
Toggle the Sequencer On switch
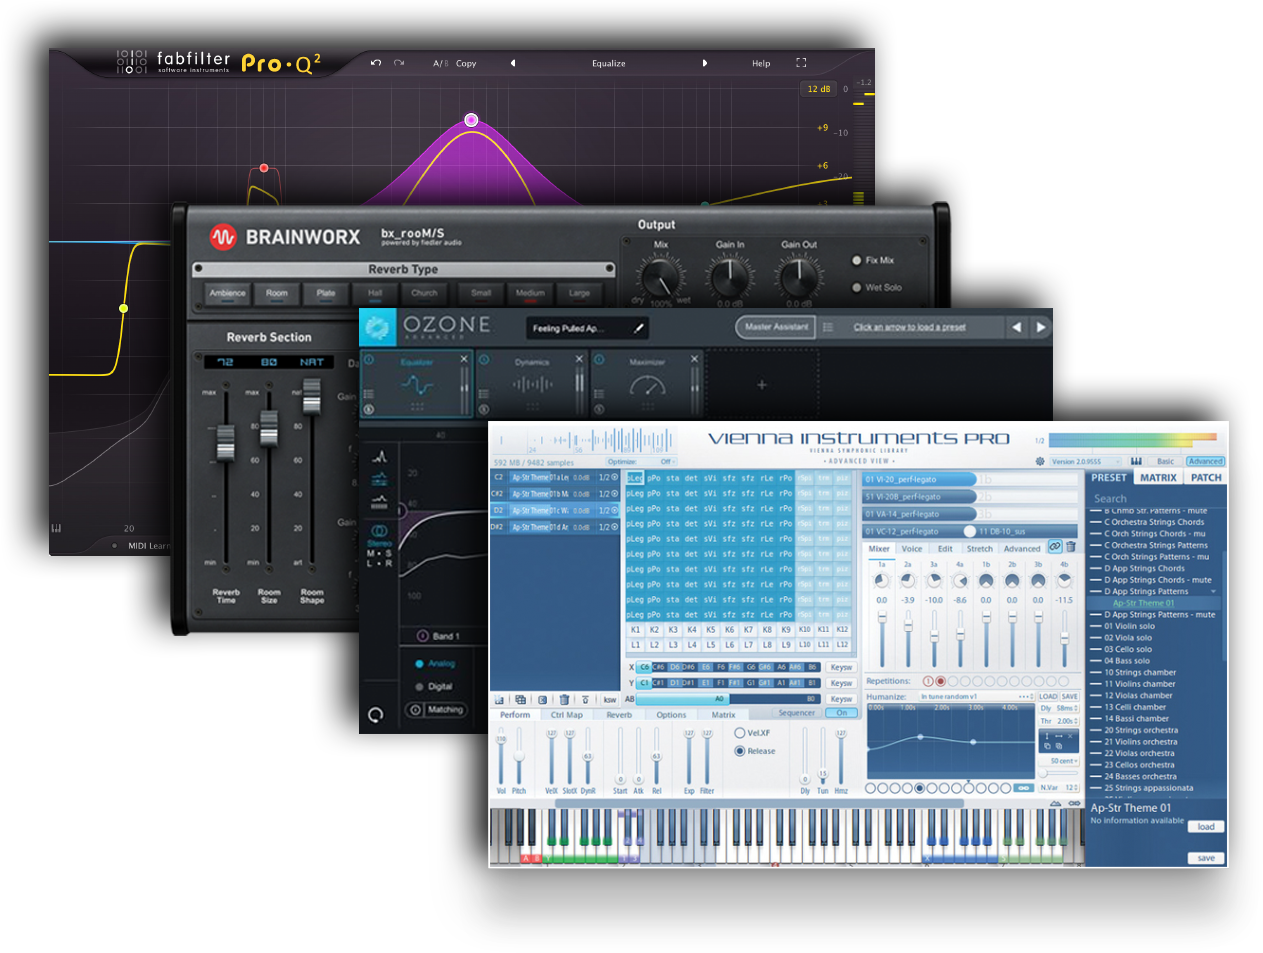point(842,713)
